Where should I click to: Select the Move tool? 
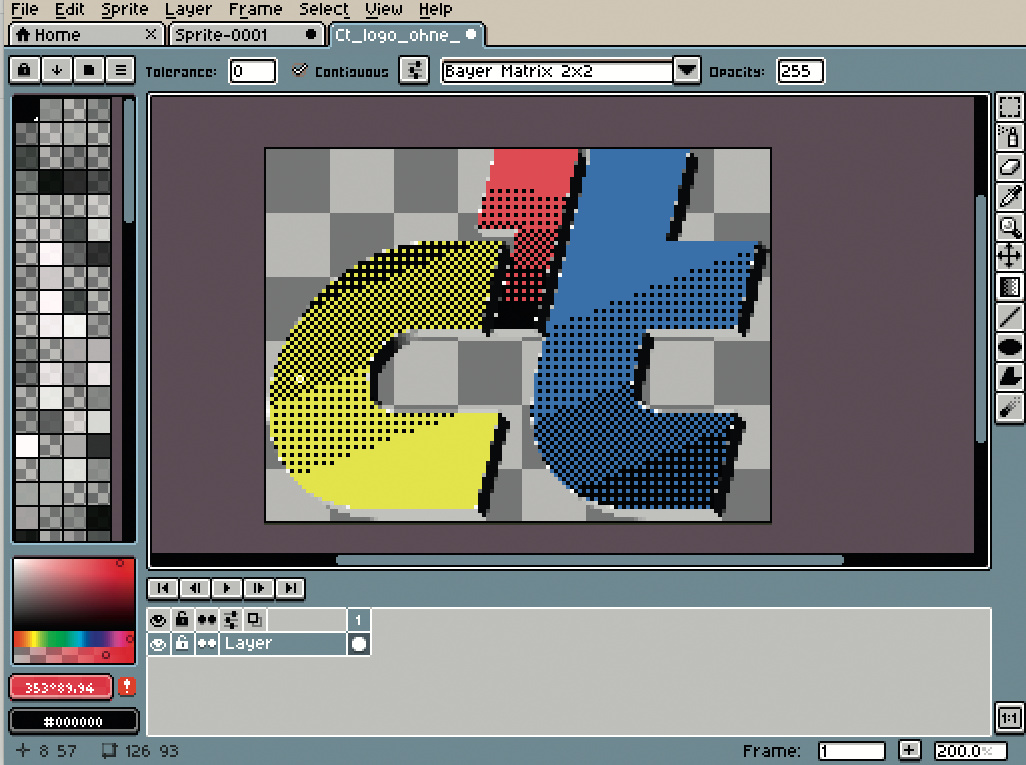tap(1009, 257)
